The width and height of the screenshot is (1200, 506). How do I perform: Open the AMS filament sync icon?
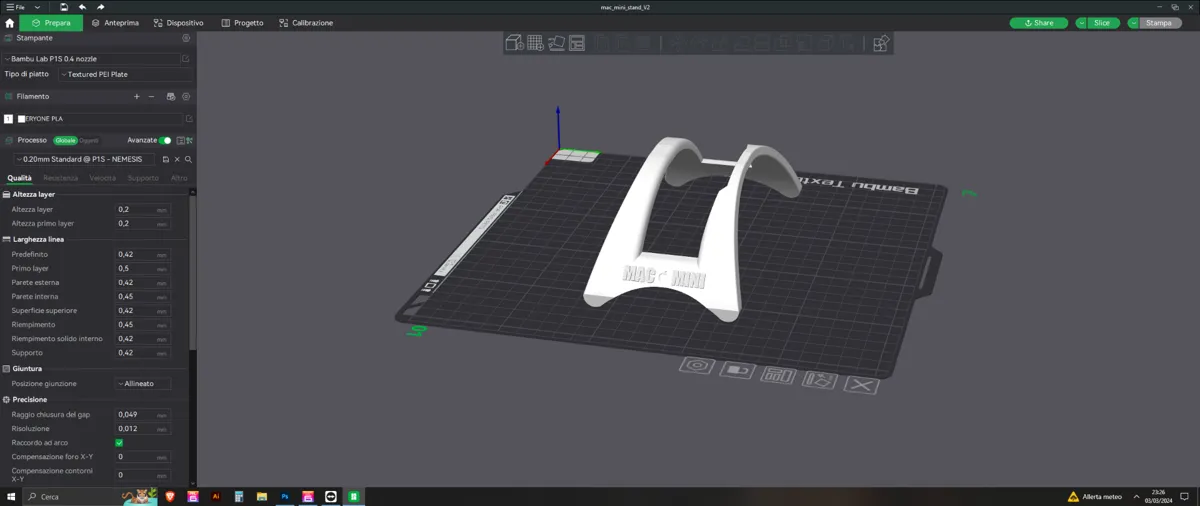click(x=171, y=97)
